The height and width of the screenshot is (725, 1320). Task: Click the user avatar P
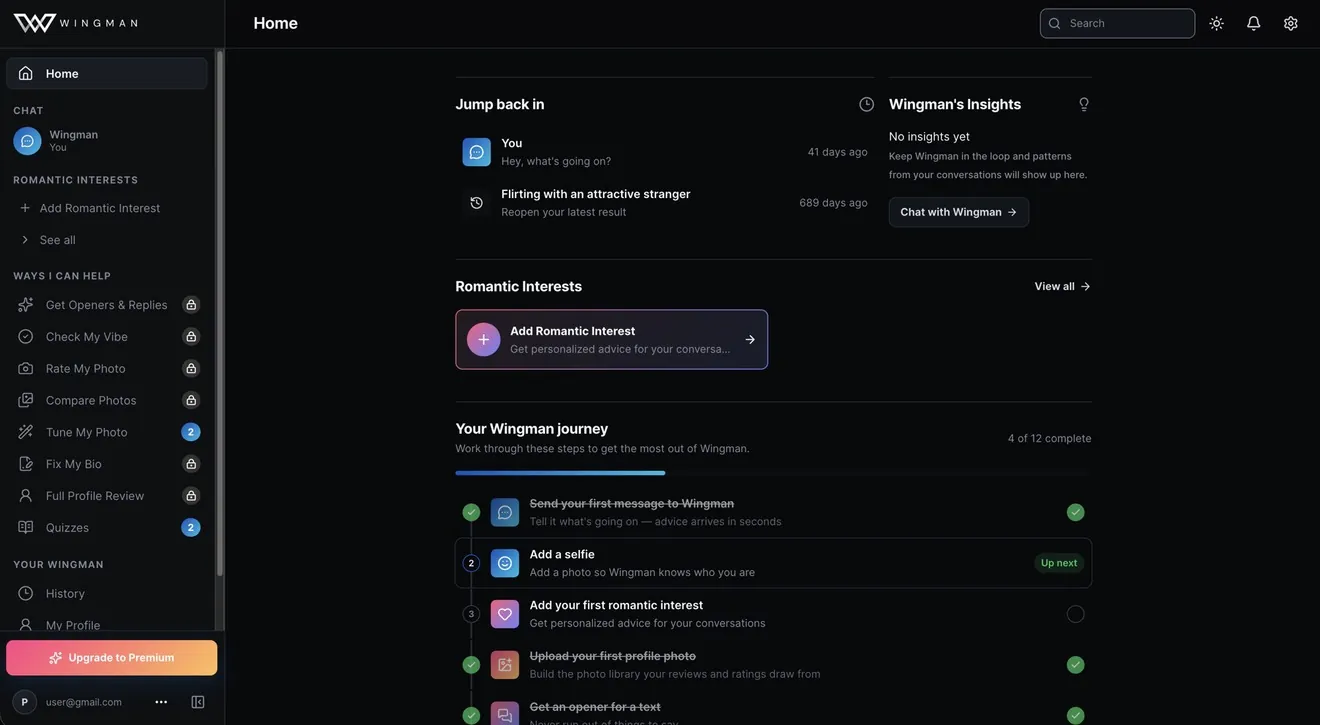[x=25, y=702]
